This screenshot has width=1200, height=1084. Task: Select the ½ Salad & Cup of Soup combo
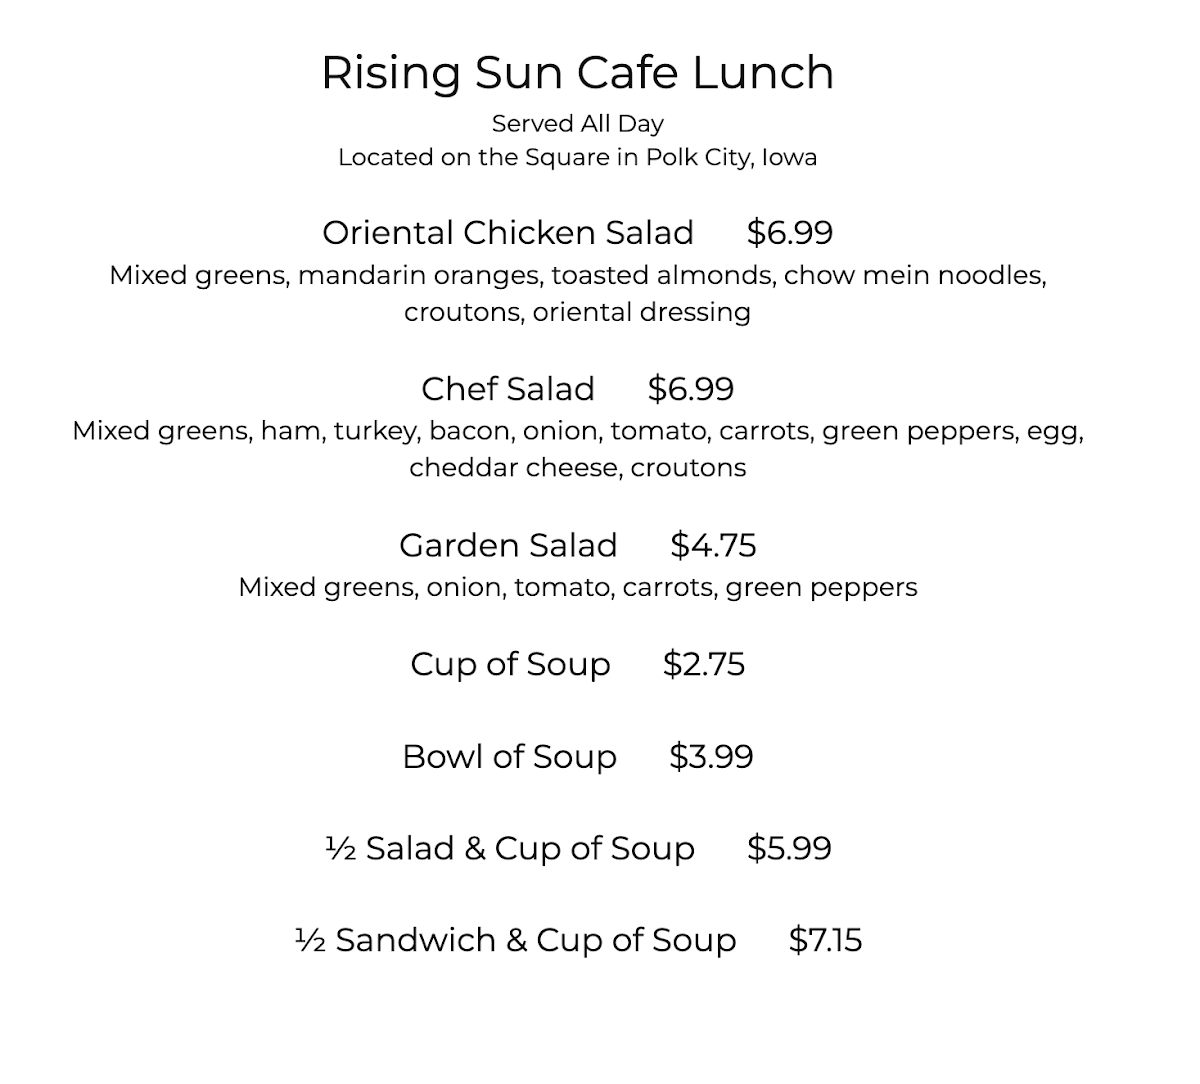(510, 849)
